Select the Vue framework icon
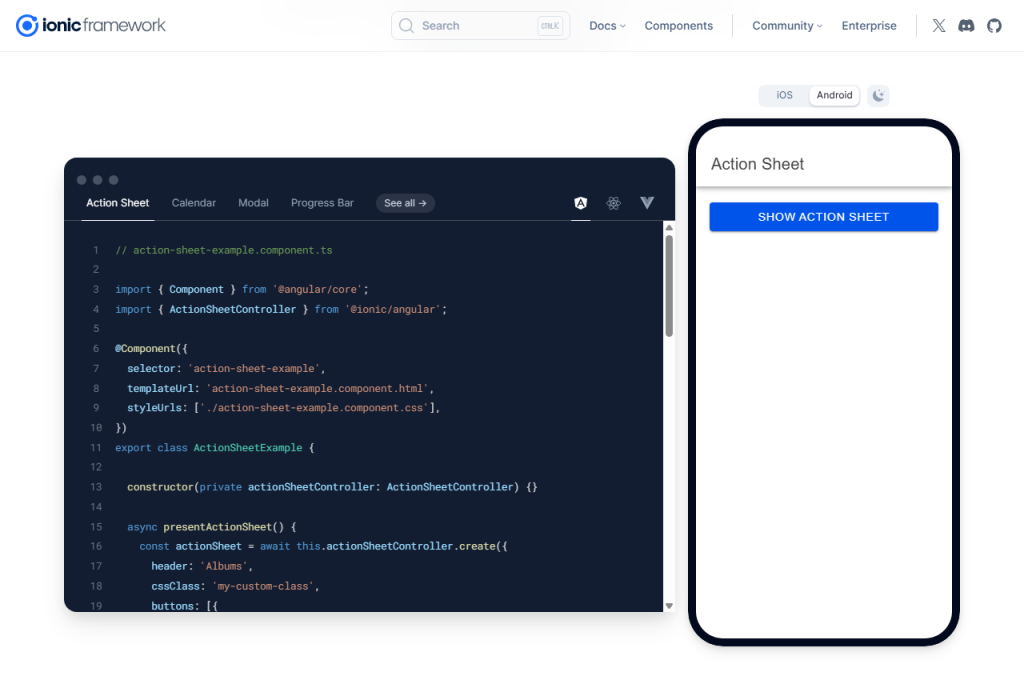Image resolution: width=1024 pixels, height=684 pixels. 647,203
